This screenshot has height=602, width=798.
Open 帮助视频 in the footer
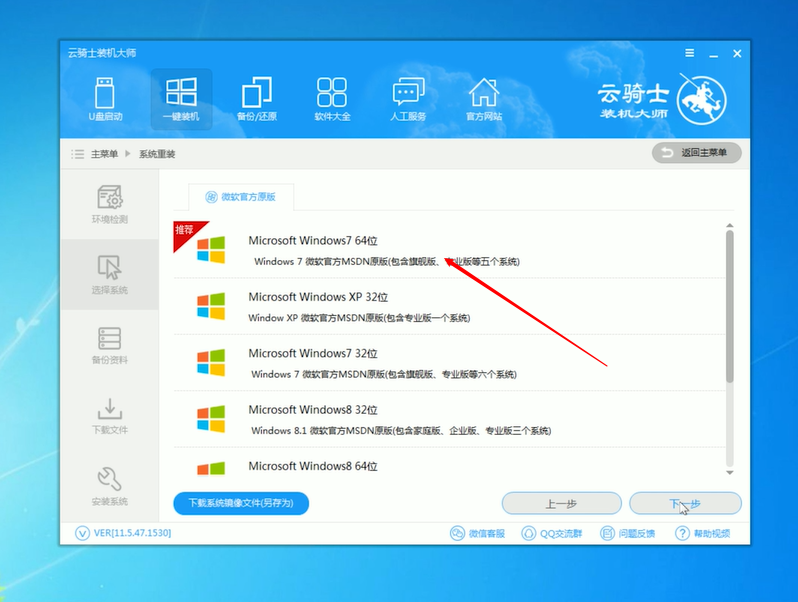[703, 533]
